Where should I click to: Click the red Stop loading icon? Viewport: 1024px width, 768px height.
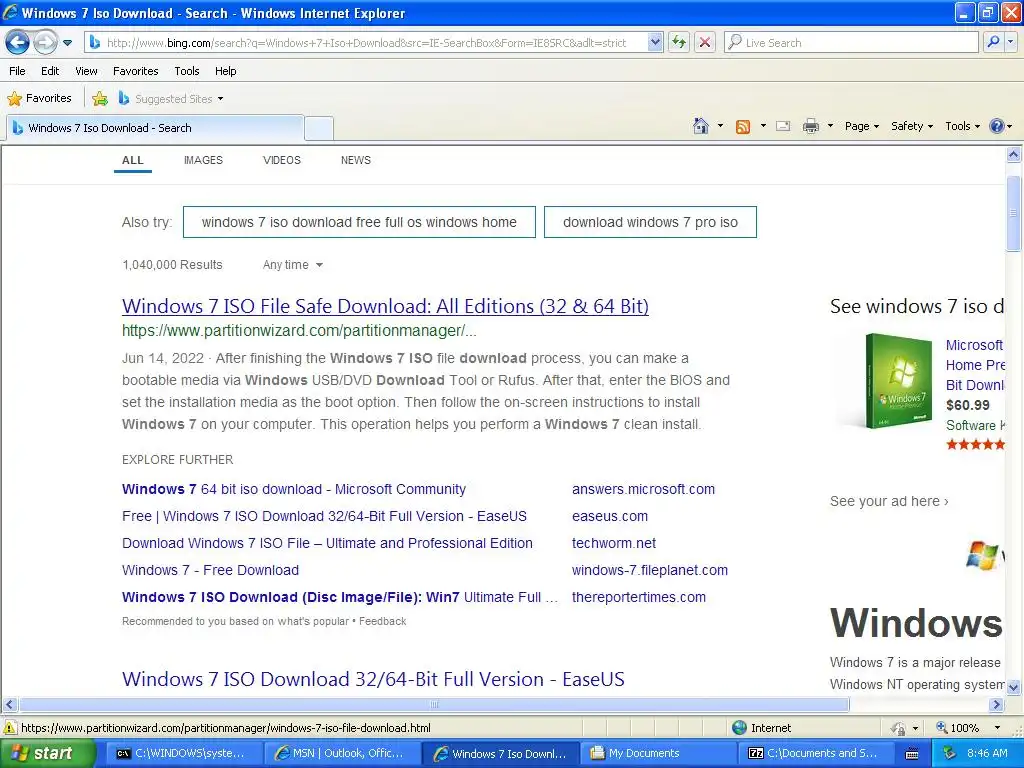pos(705,42)
